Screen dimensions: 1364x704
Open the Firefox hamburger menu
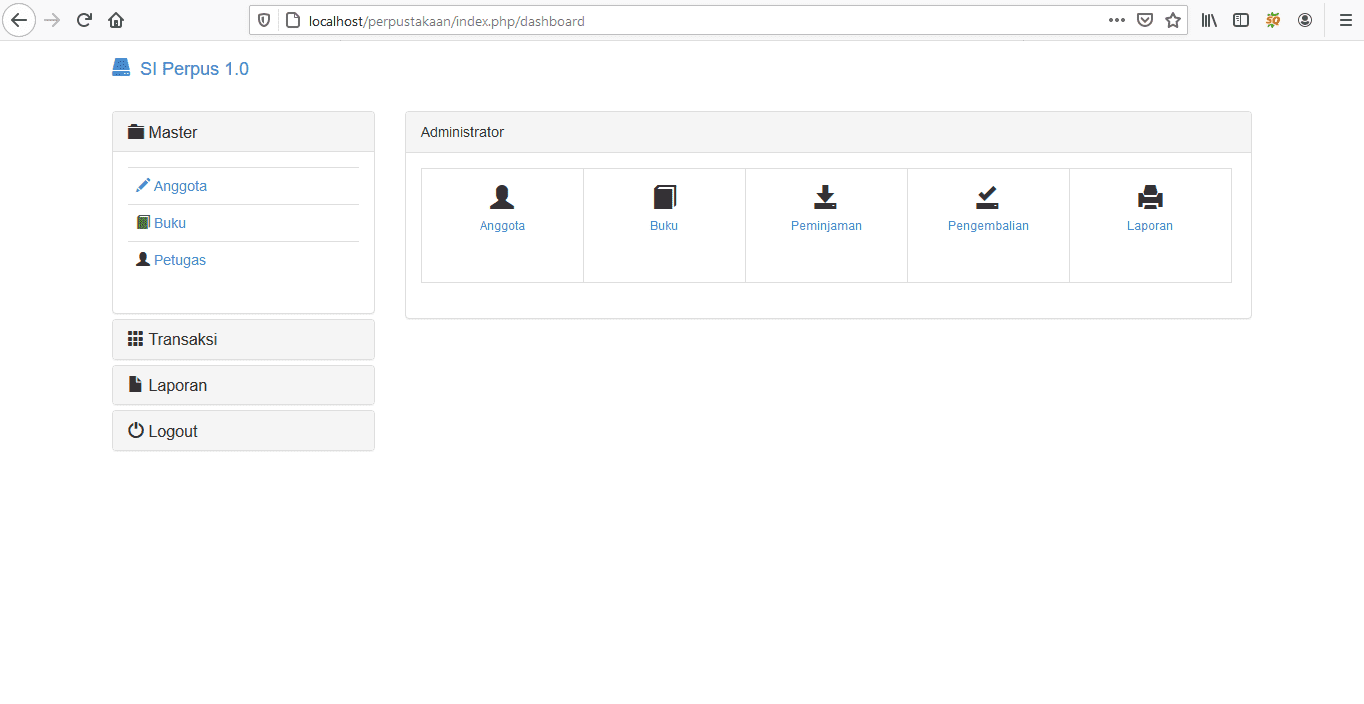pos(1345,20)
